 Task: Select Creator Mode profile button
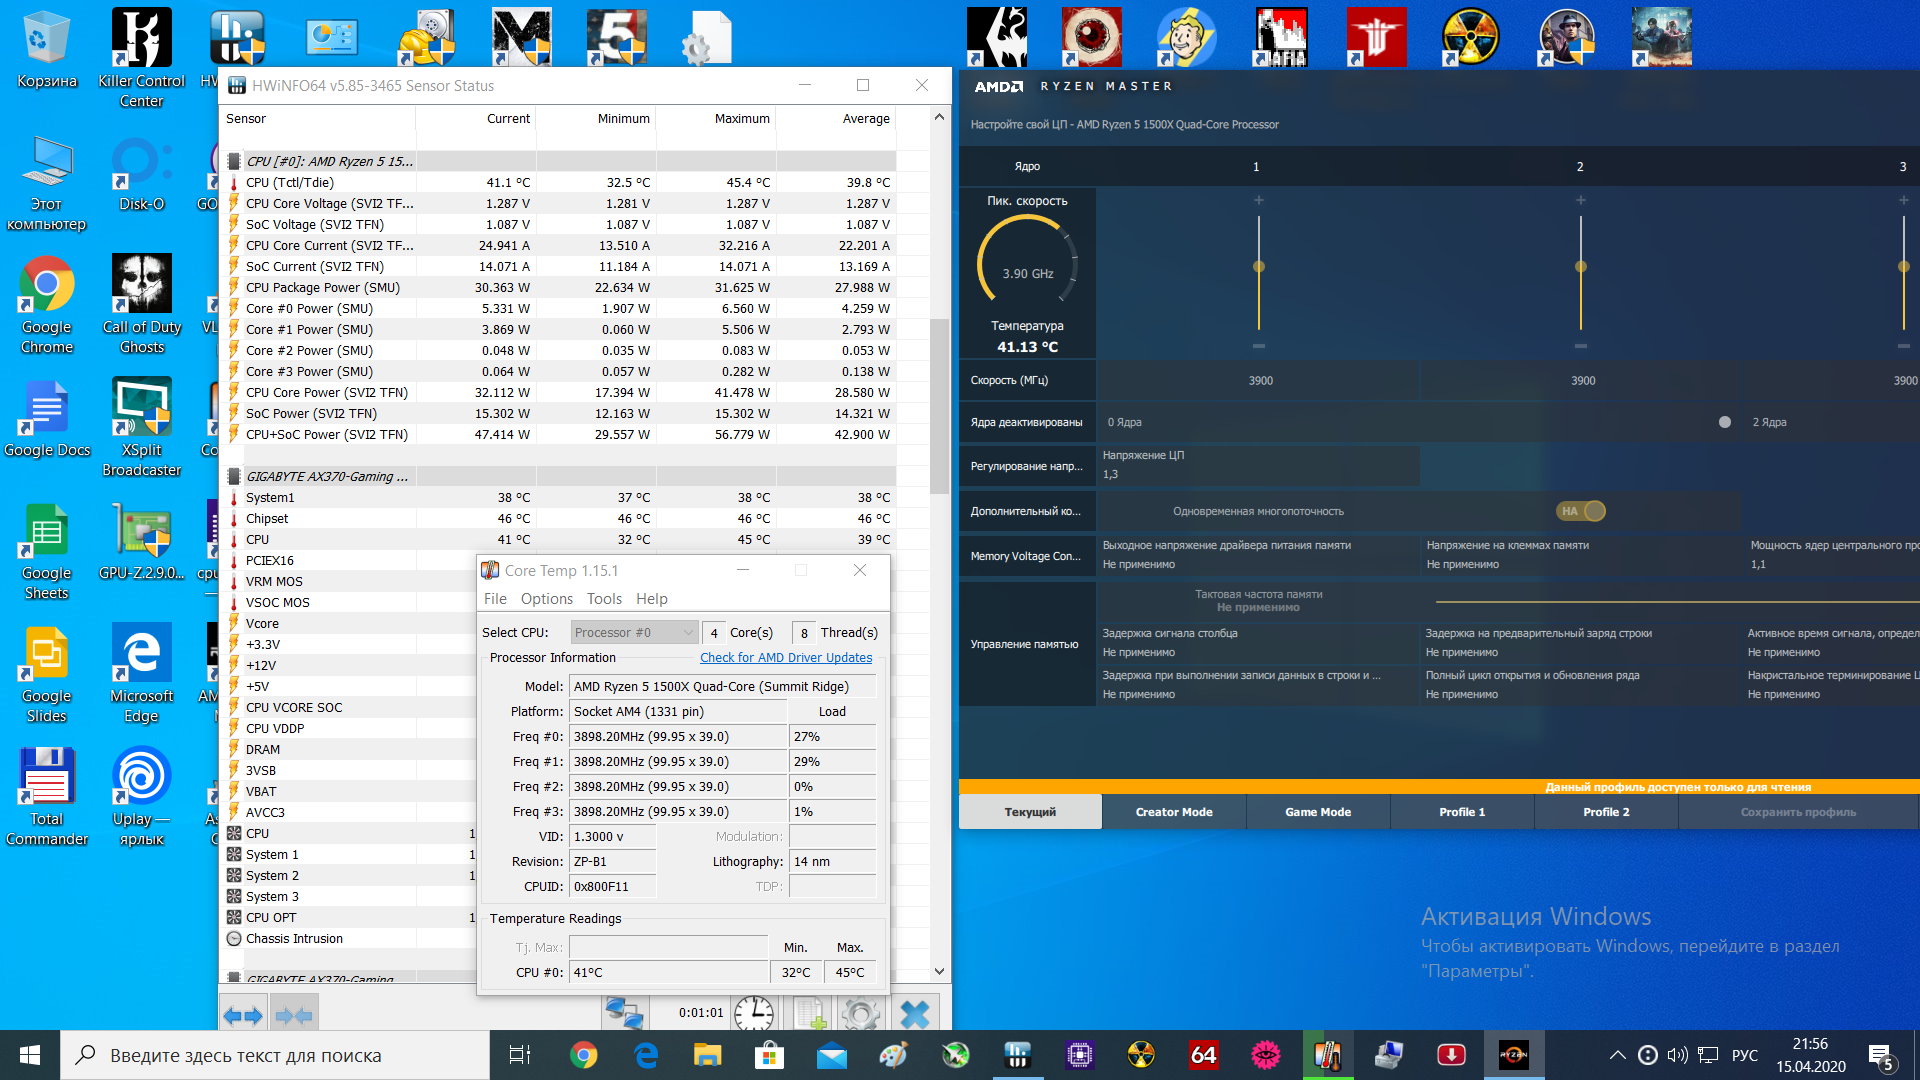tap(1173, 812)
